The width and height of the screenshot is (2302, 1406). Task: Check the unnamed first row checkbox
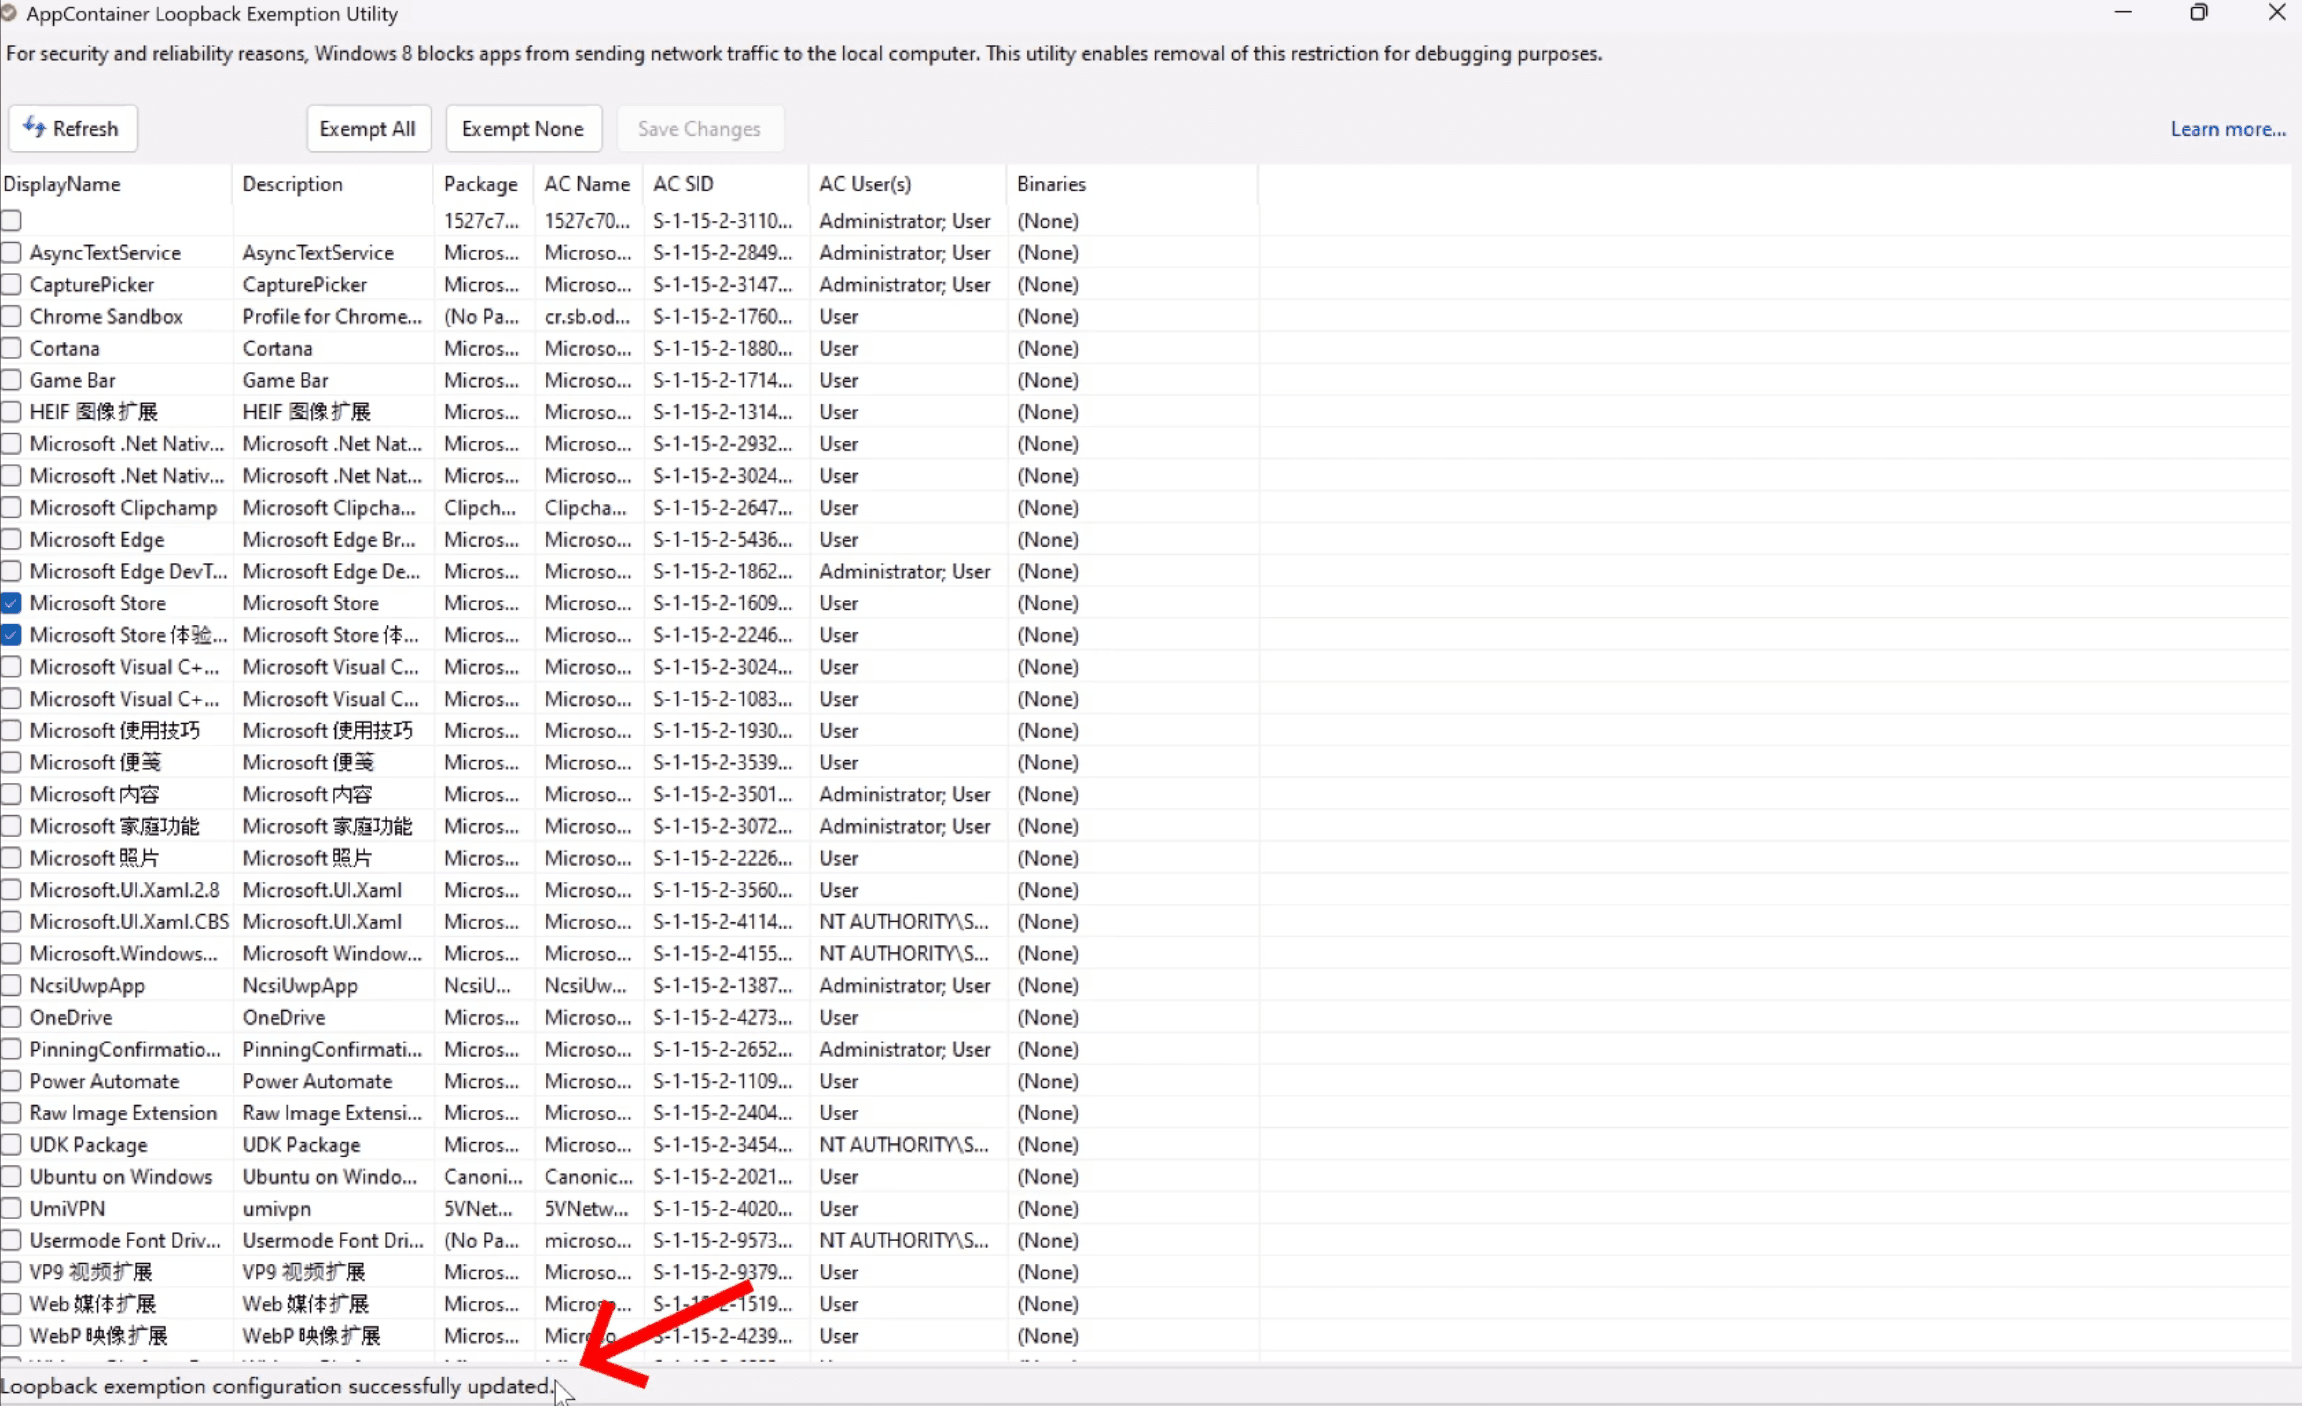11,220
